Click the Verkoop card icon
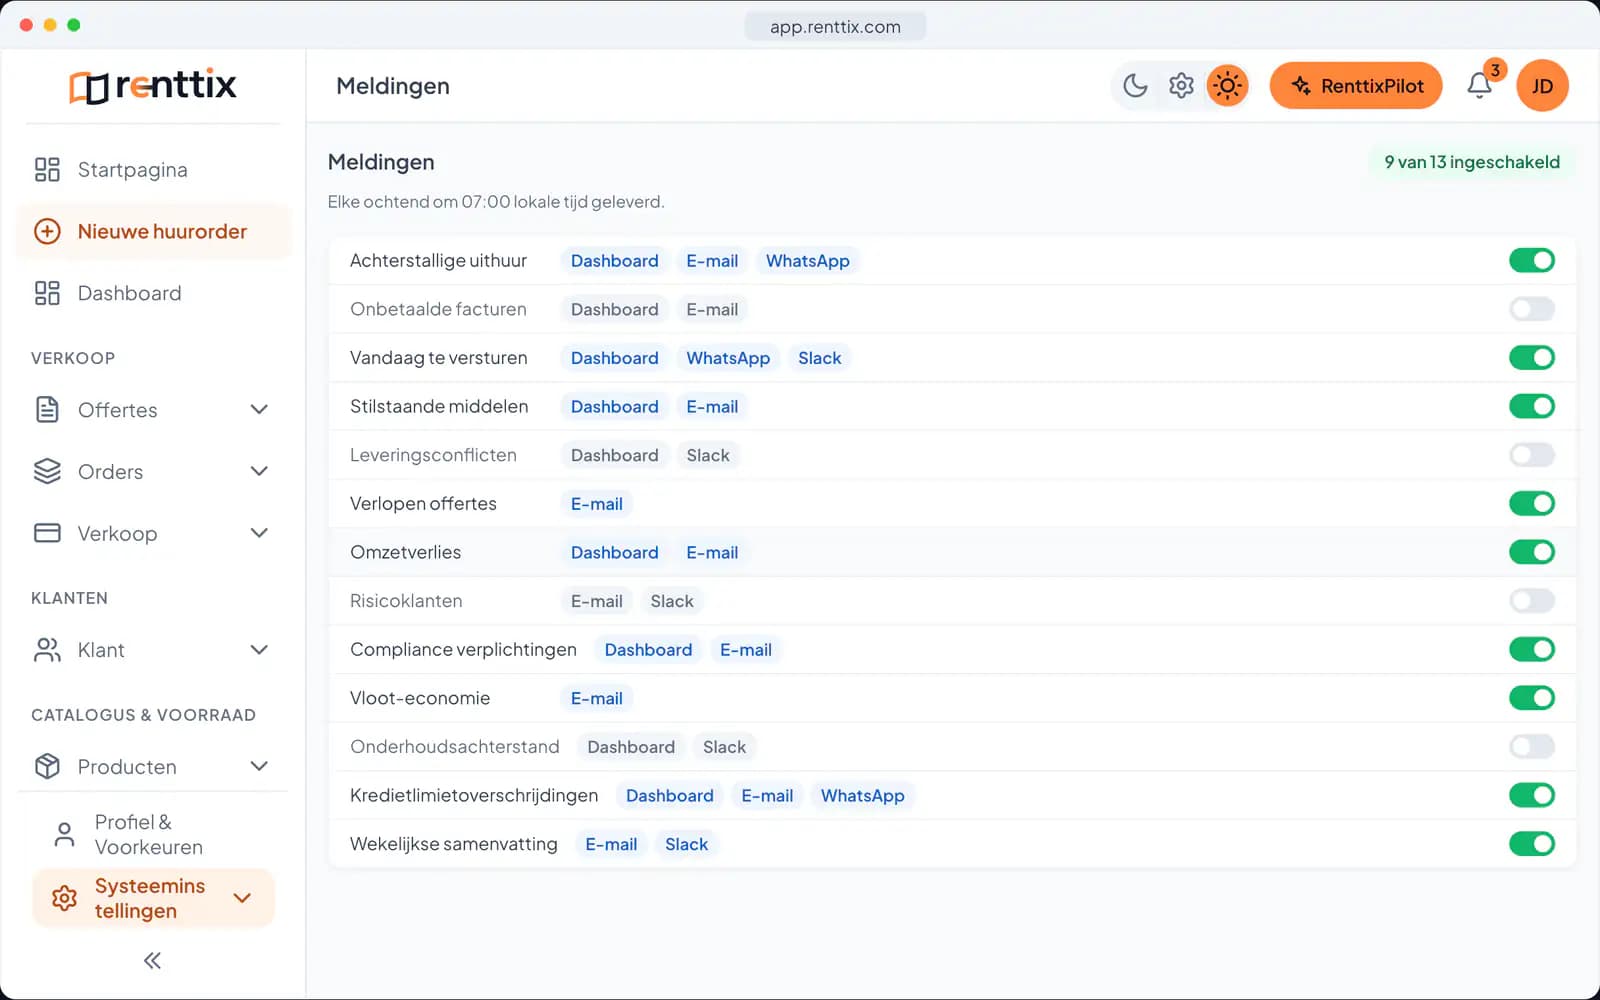The height and width of the screenshot is (1000, 1600). pyautogui.click(x=47, y=533)
